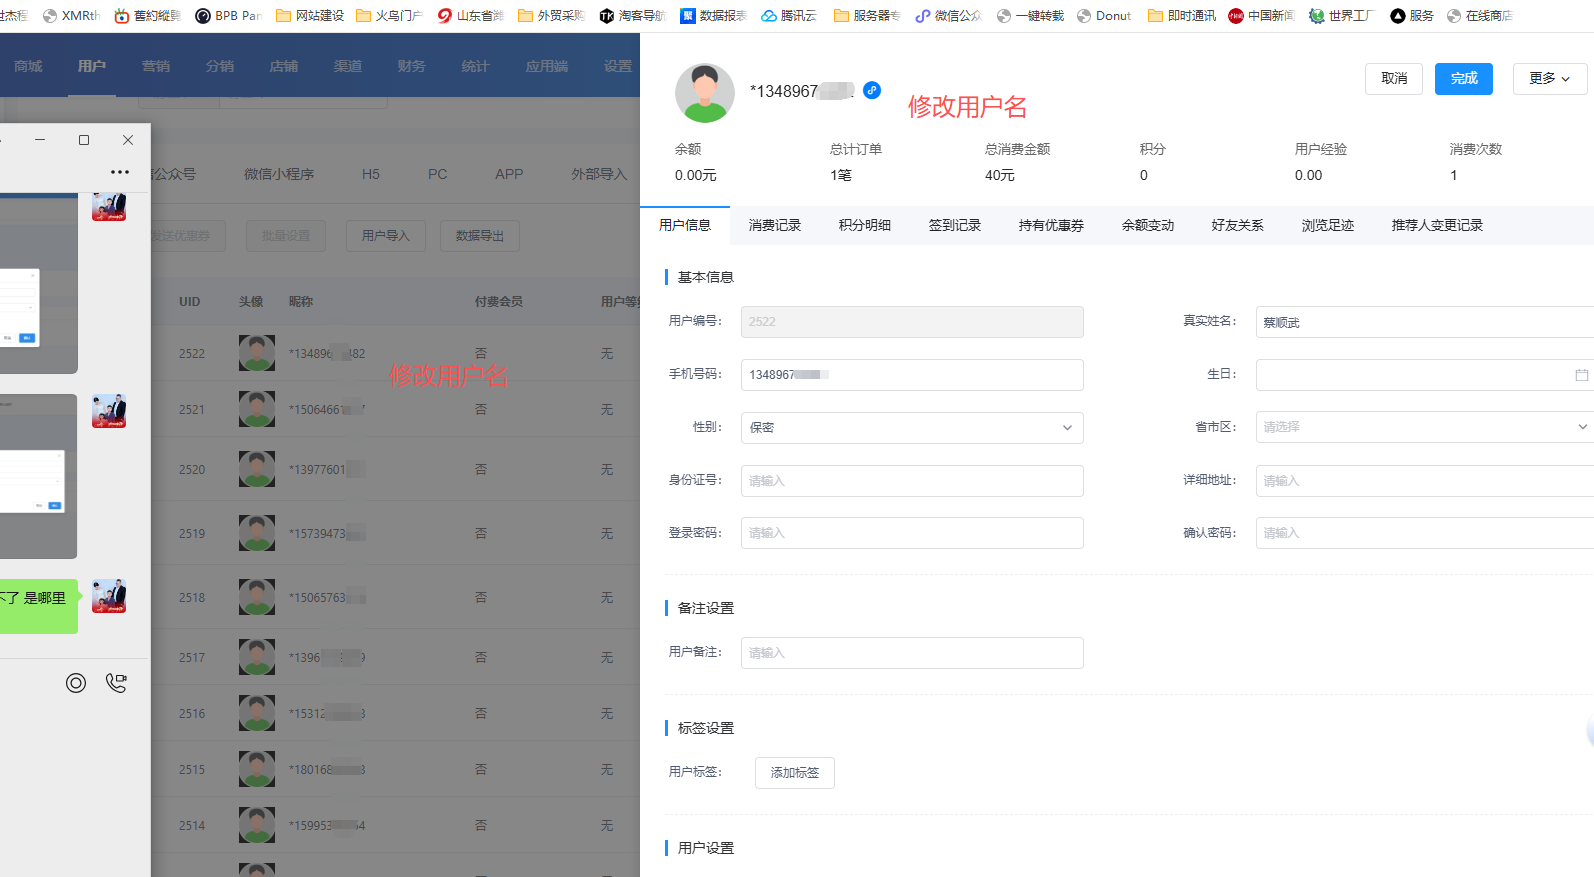The height and width of the screenshot is (877, 1594).
Task: Open the 网站建设 bookmark folder
Action: (310, 16)
